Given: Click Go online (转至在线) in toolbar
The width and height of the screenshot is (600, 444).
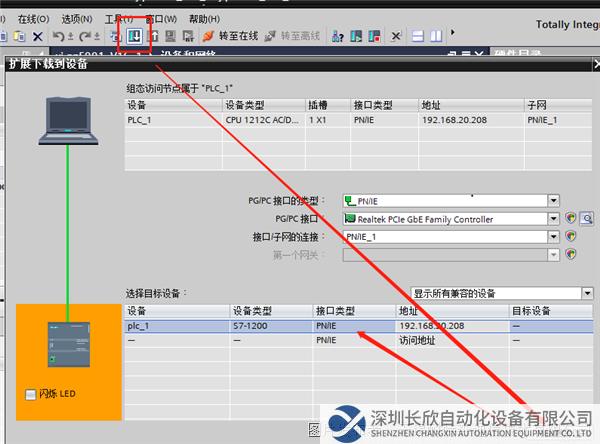Looking at the screenshot, I should tap(230, 36).
